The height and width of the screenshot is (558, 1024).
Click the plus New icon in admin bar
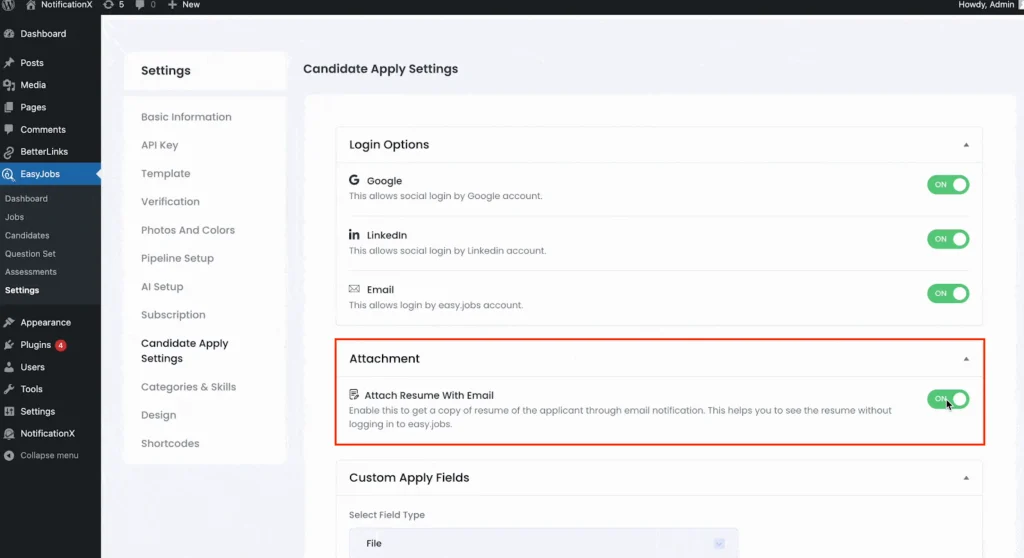pyautogui.click(x=172, y=5)
